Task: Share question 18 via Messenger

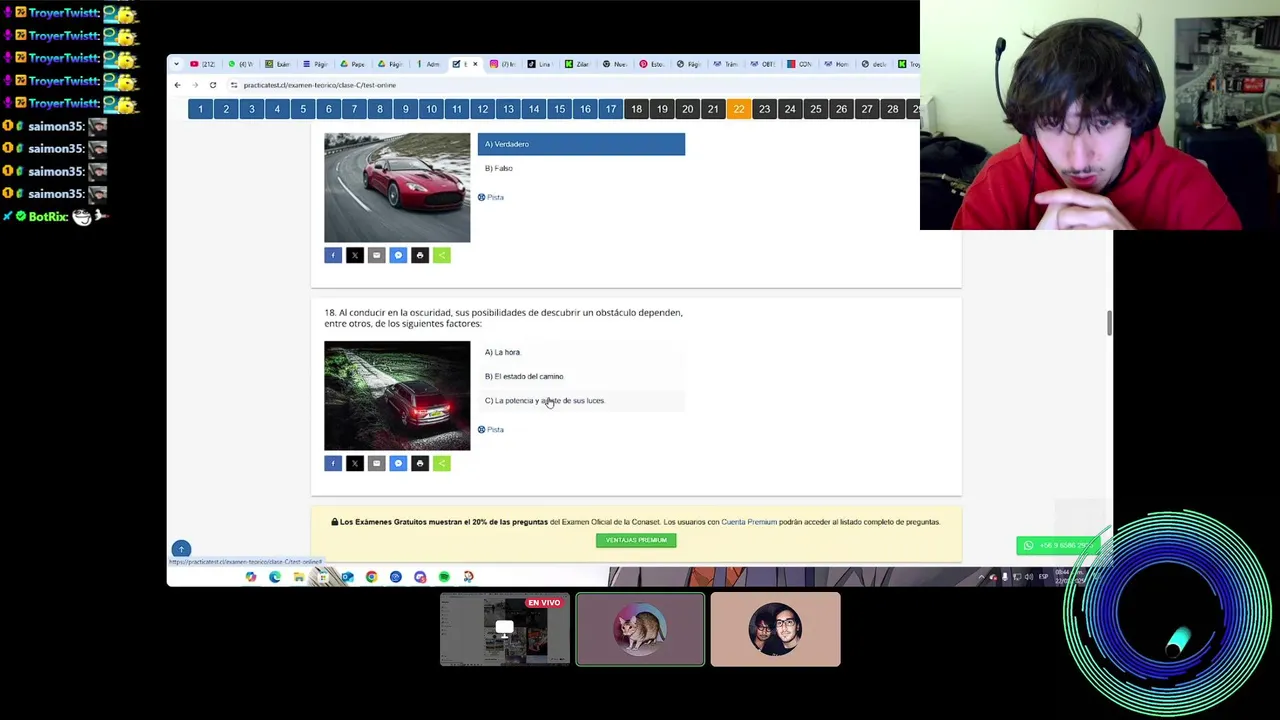Action: [x=398, y=463]
